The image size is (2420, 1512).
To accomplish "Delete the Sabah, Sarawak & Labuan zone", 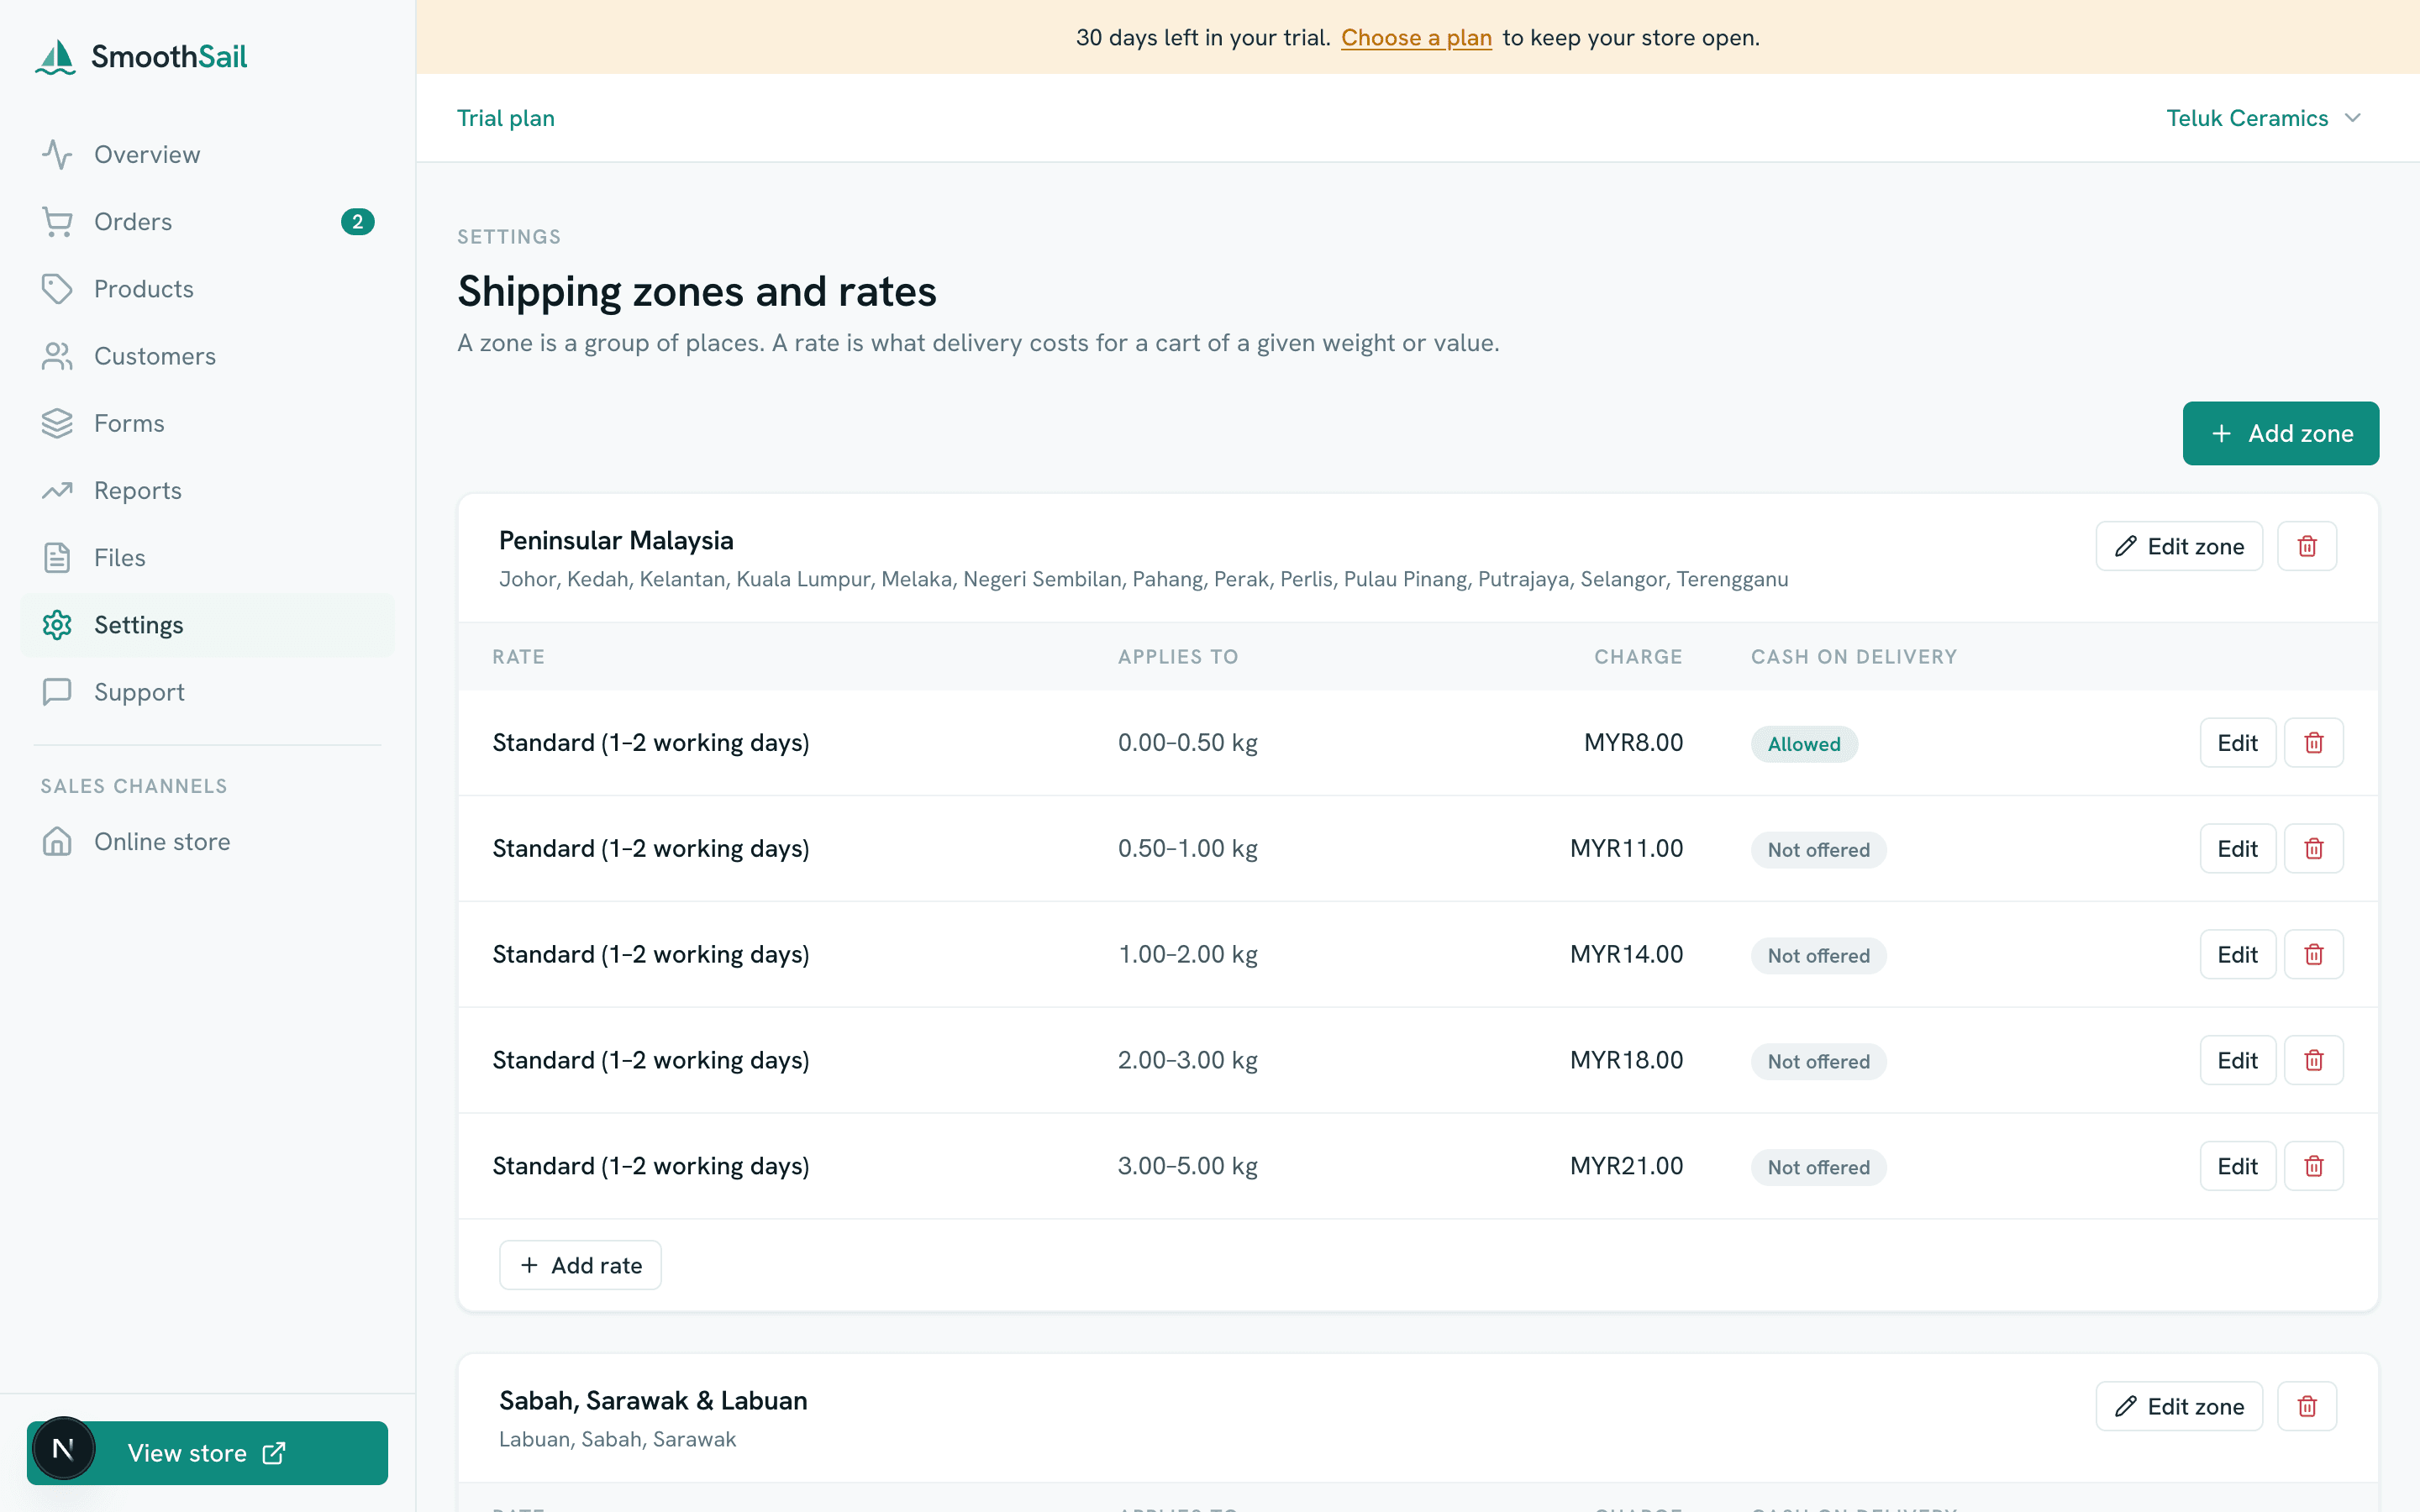I will coord(2306,1407).
